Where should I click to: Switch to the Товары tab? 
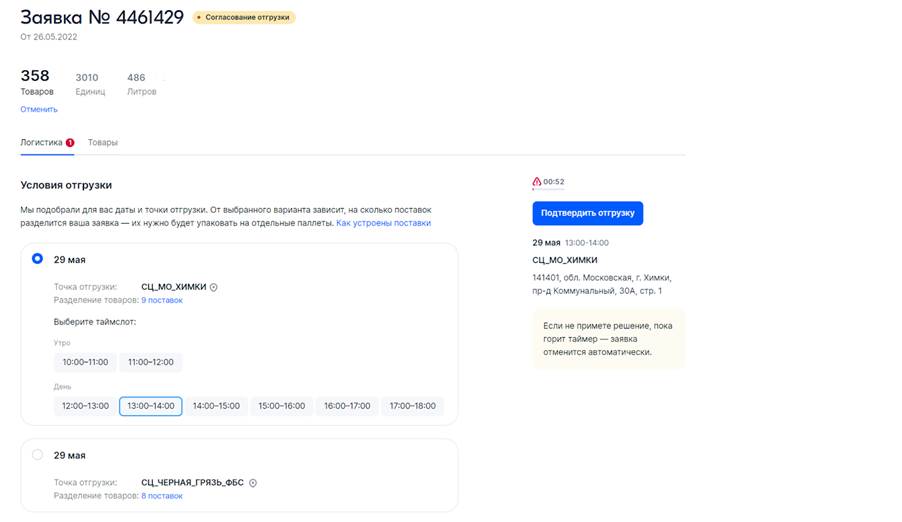click(103, 143)
